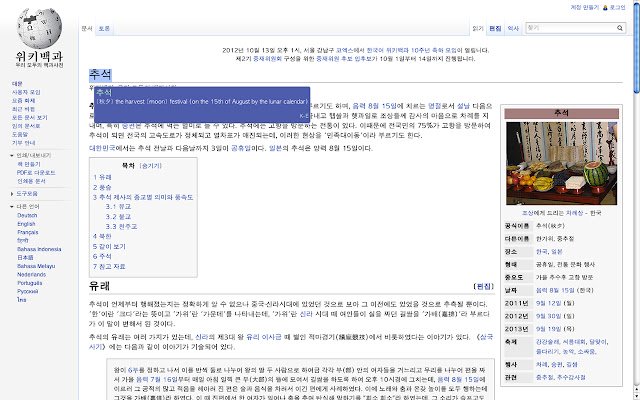Screen dimensions: 640x400
Task: Click 9월 19일 in the 2013년 row
Action: (549, 329)
